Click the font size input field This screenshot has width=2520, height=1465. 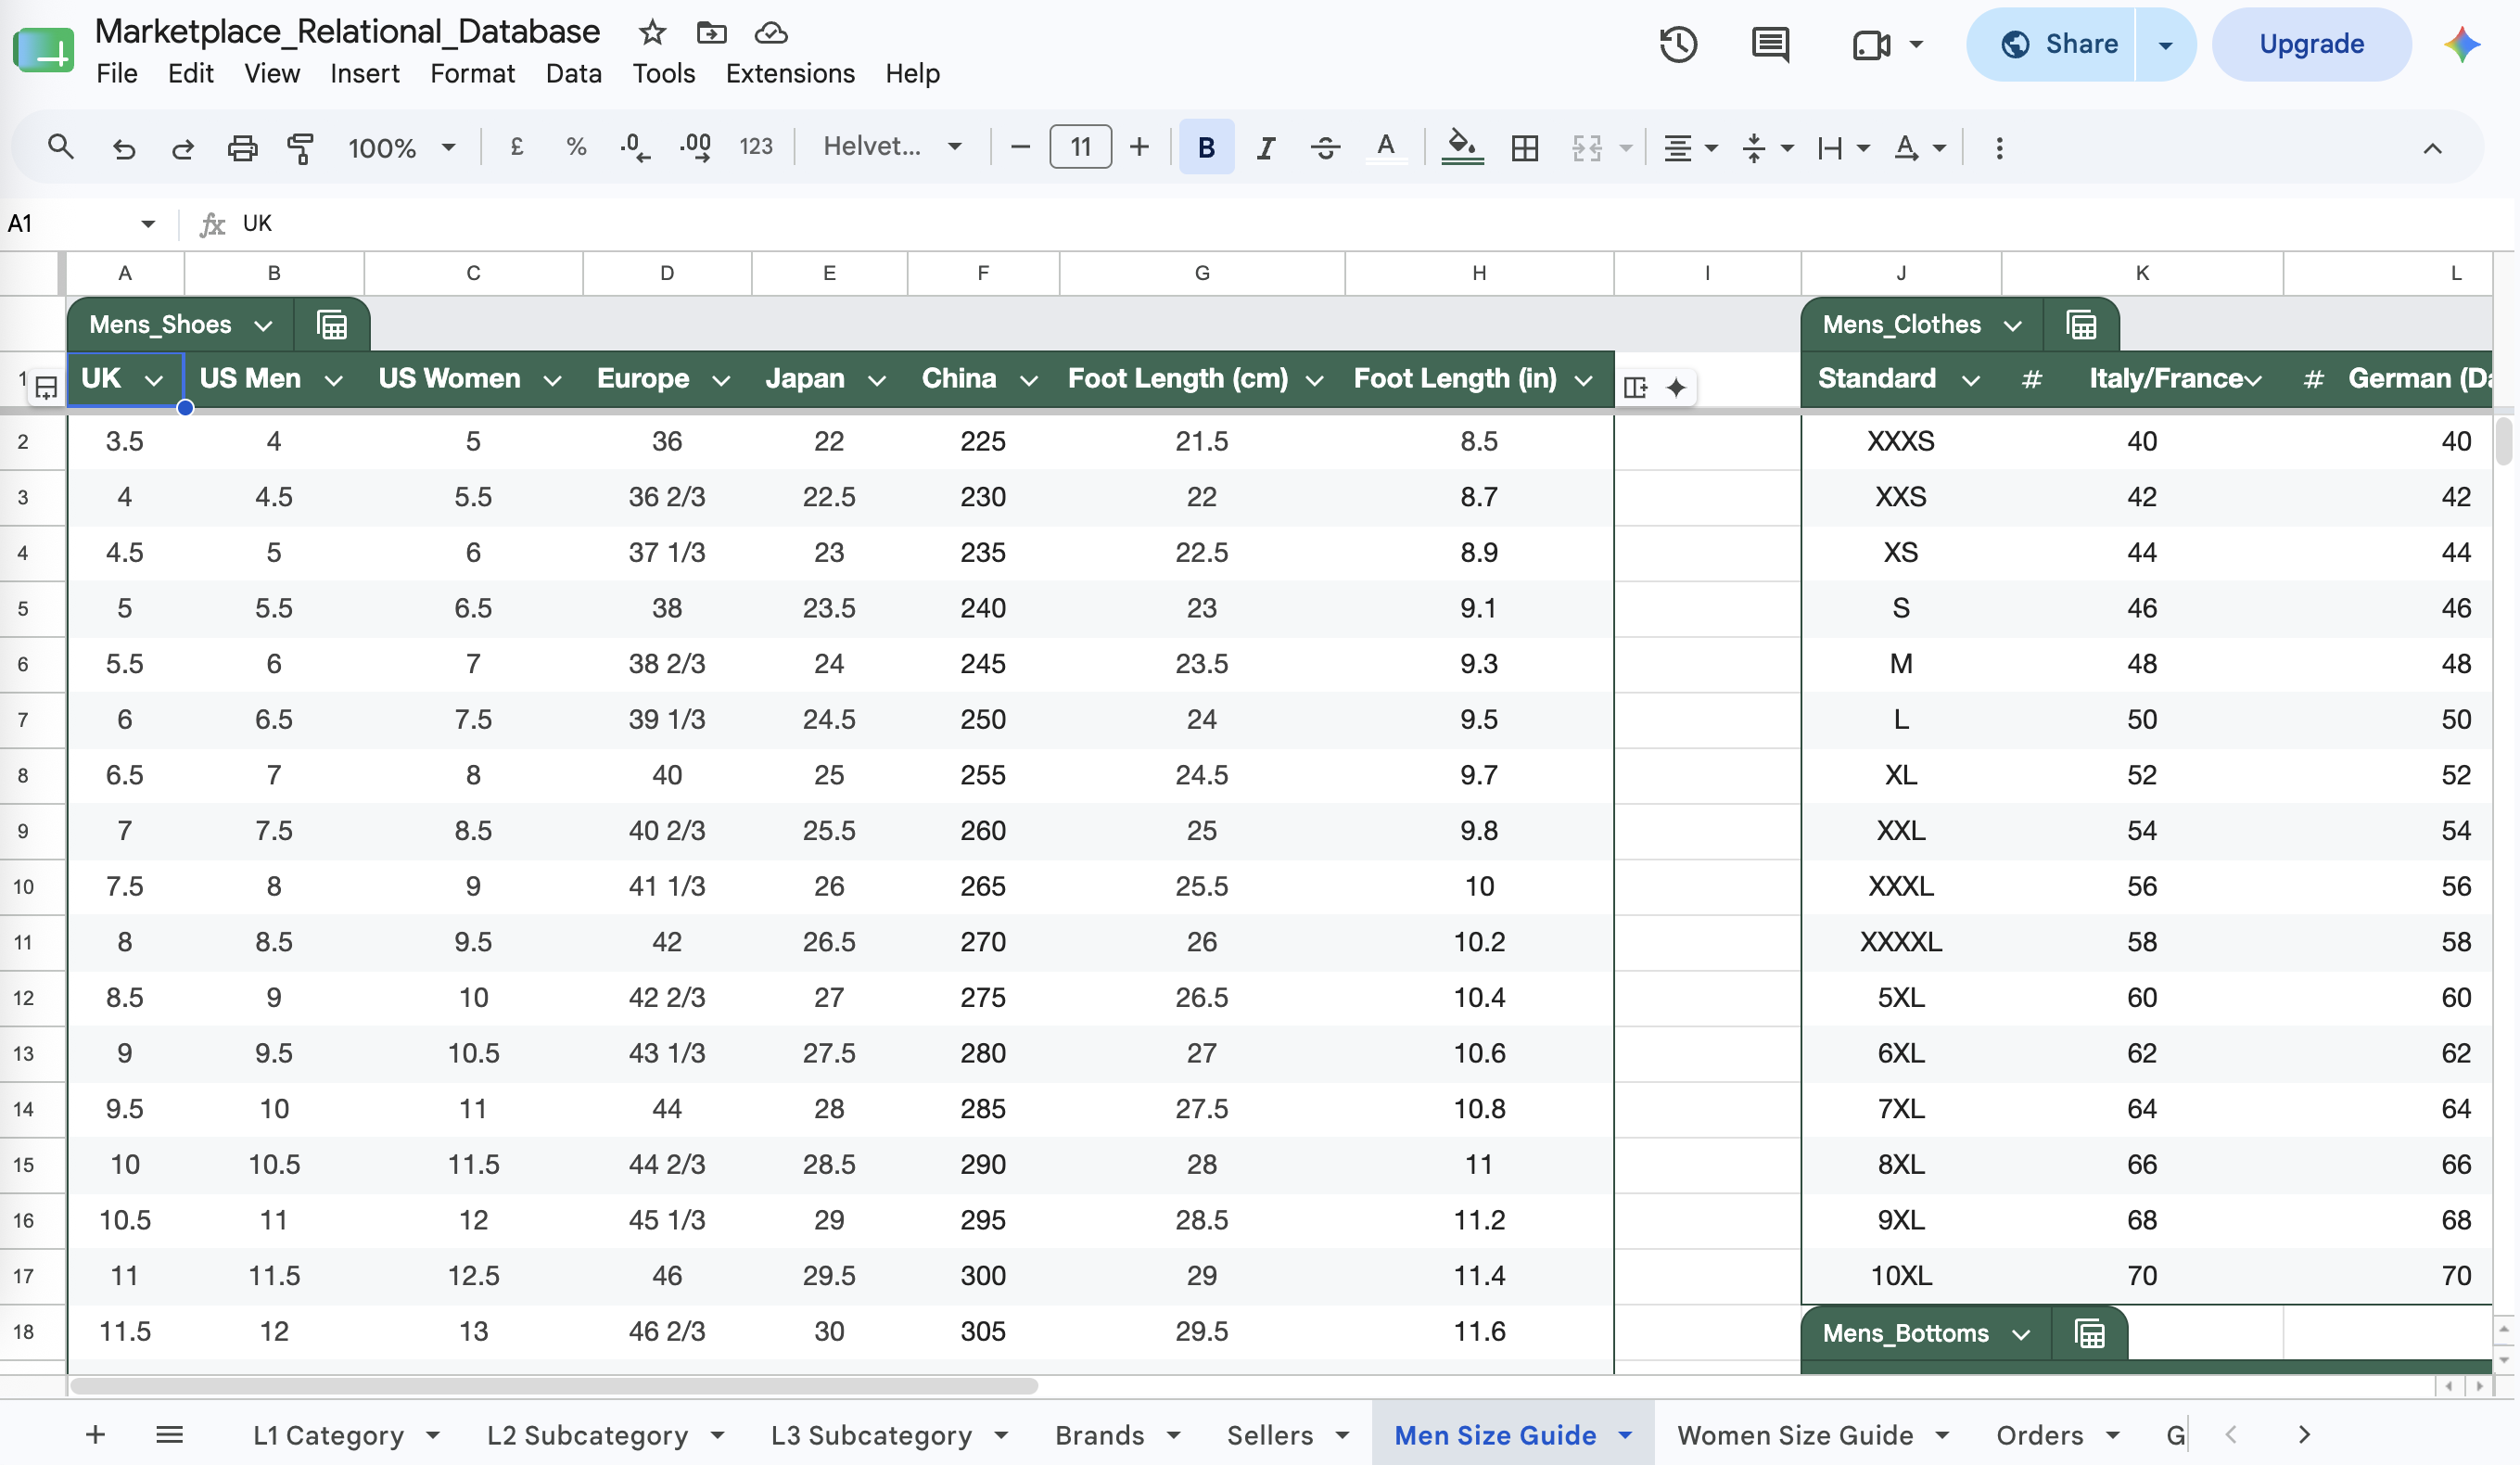[x=1081, y=147]
